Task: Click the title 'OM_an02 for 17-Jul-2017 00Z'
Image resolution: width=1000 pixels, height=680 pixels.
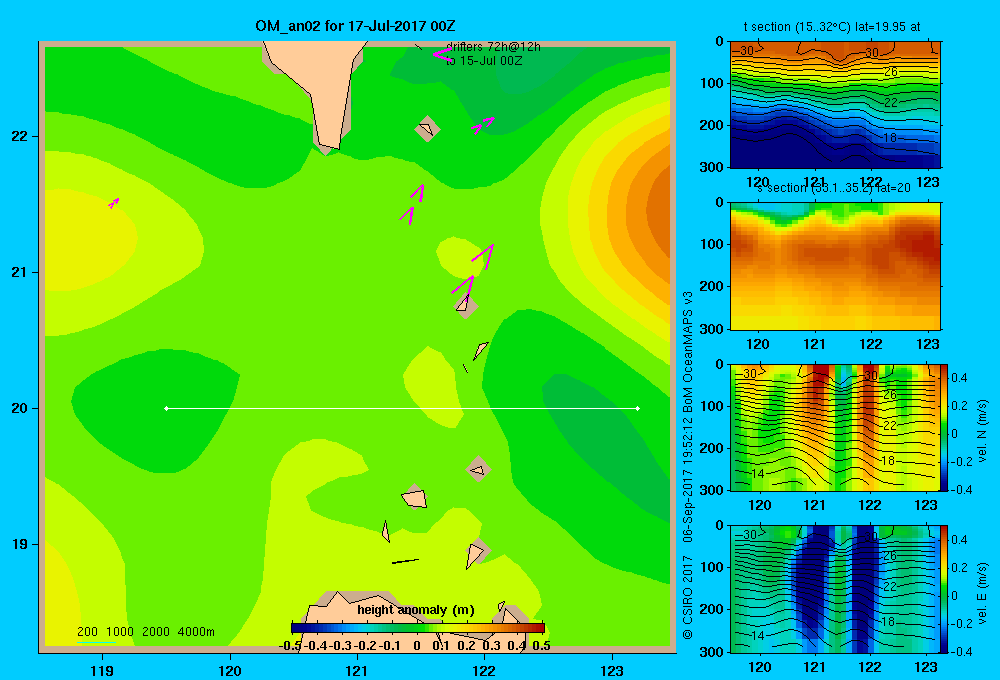Action: point(355,26)
